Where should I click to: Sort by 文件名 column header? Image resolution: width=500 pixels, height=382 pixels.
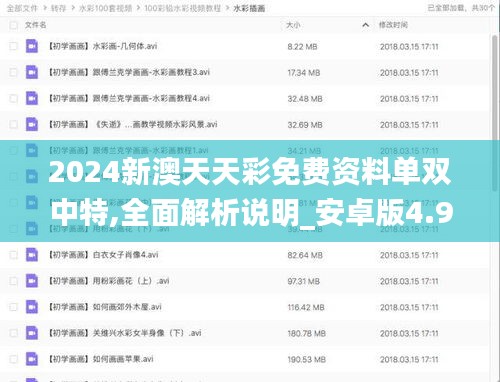[36, 25]
